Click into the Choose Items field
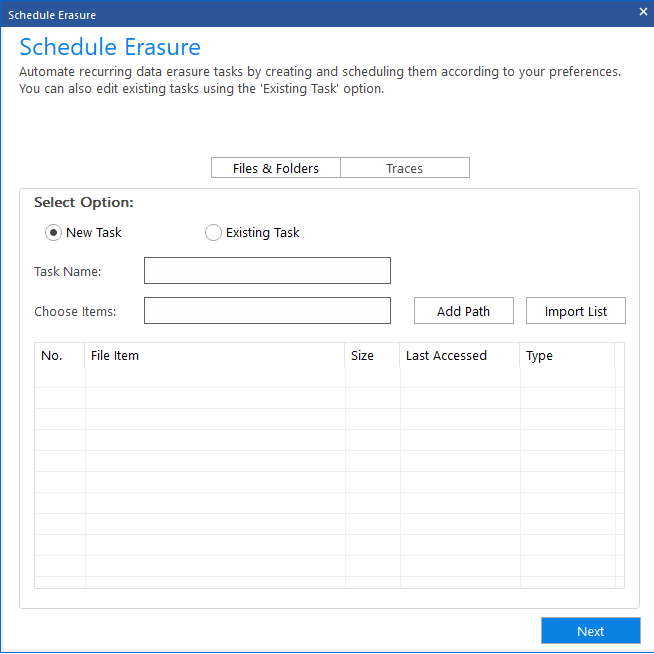654x654 pixels. coord(267,311)
